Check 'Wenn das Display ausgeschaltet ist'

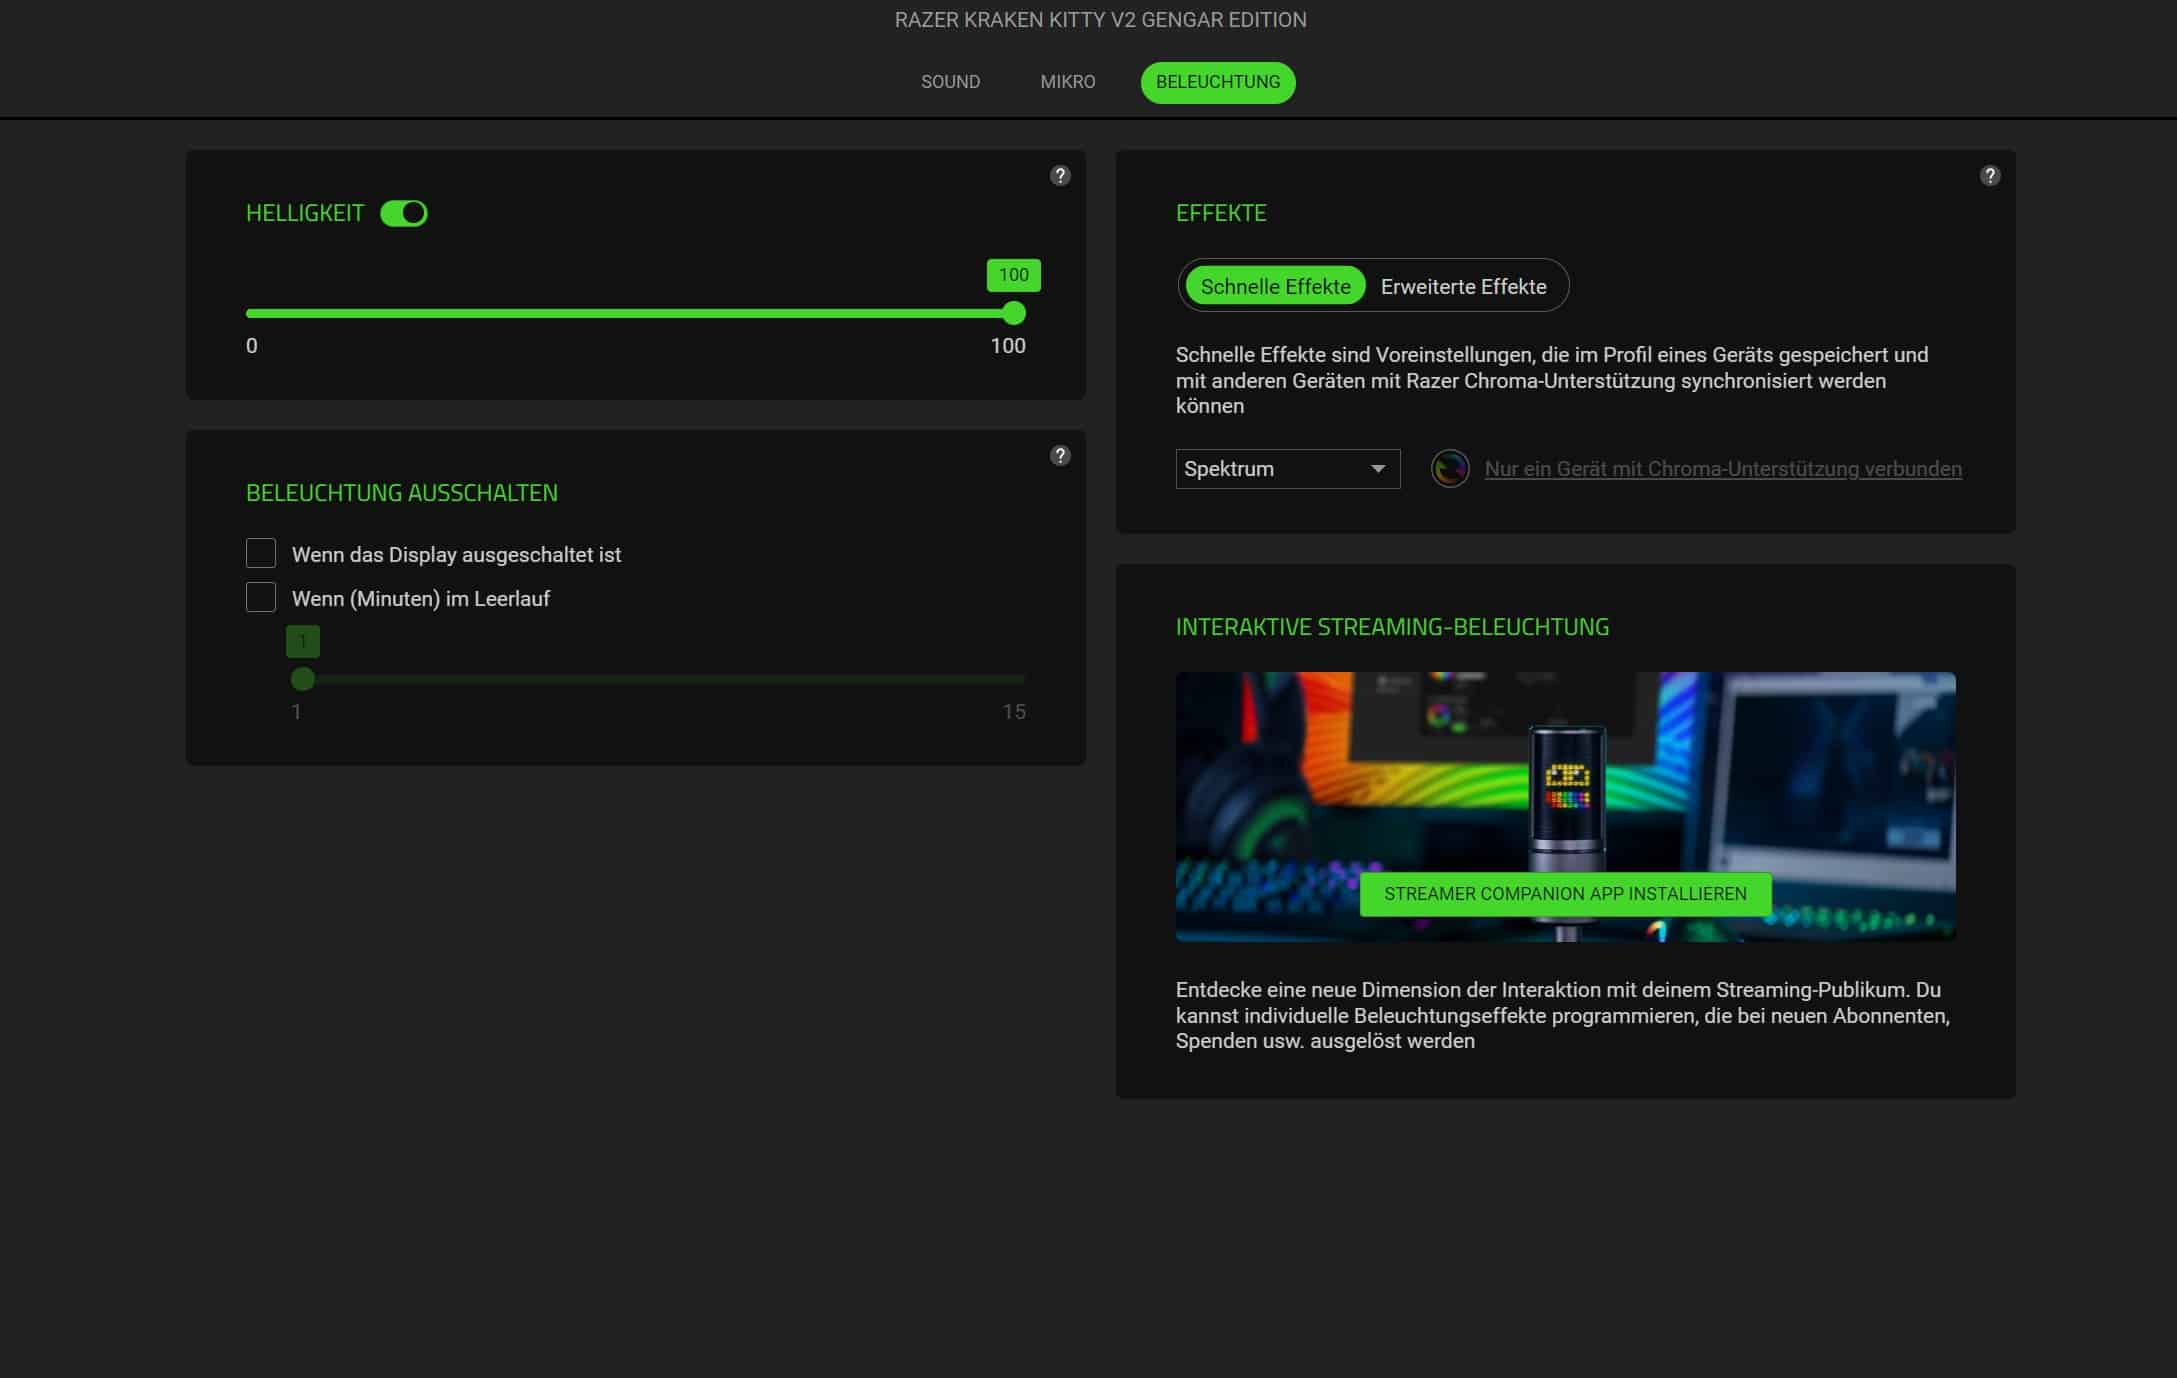point(261,553)
